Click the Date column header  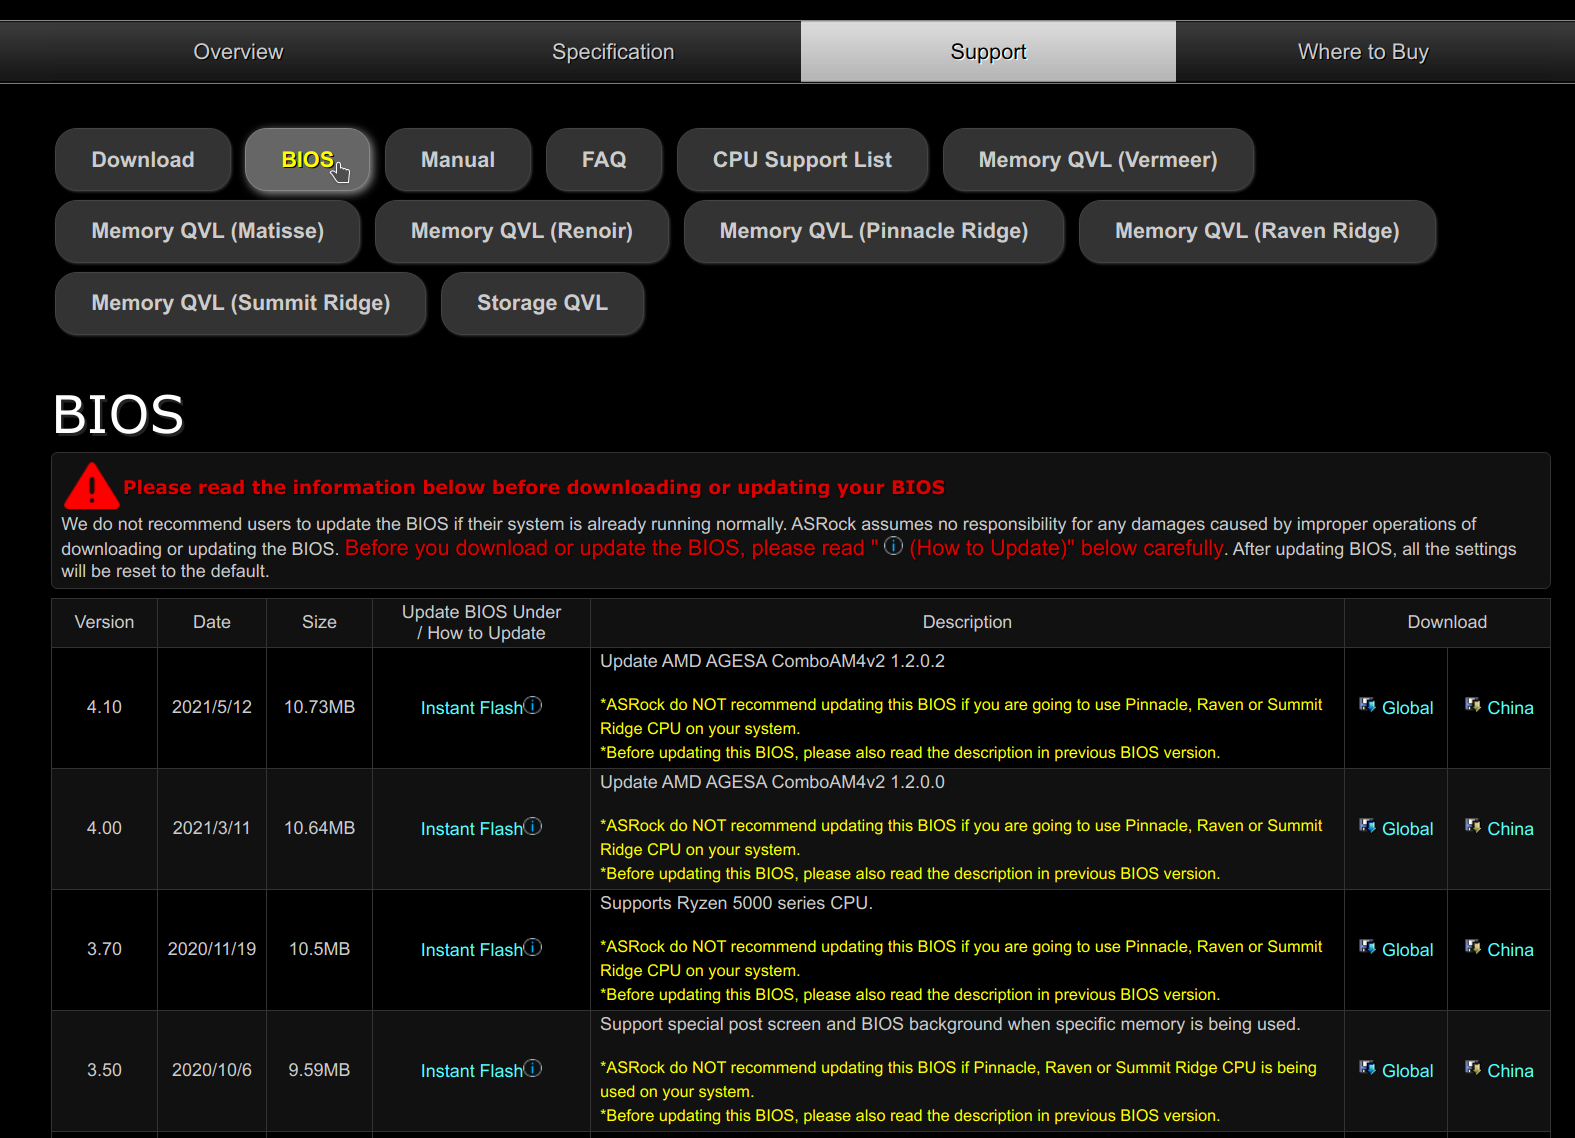click(212, 622)
